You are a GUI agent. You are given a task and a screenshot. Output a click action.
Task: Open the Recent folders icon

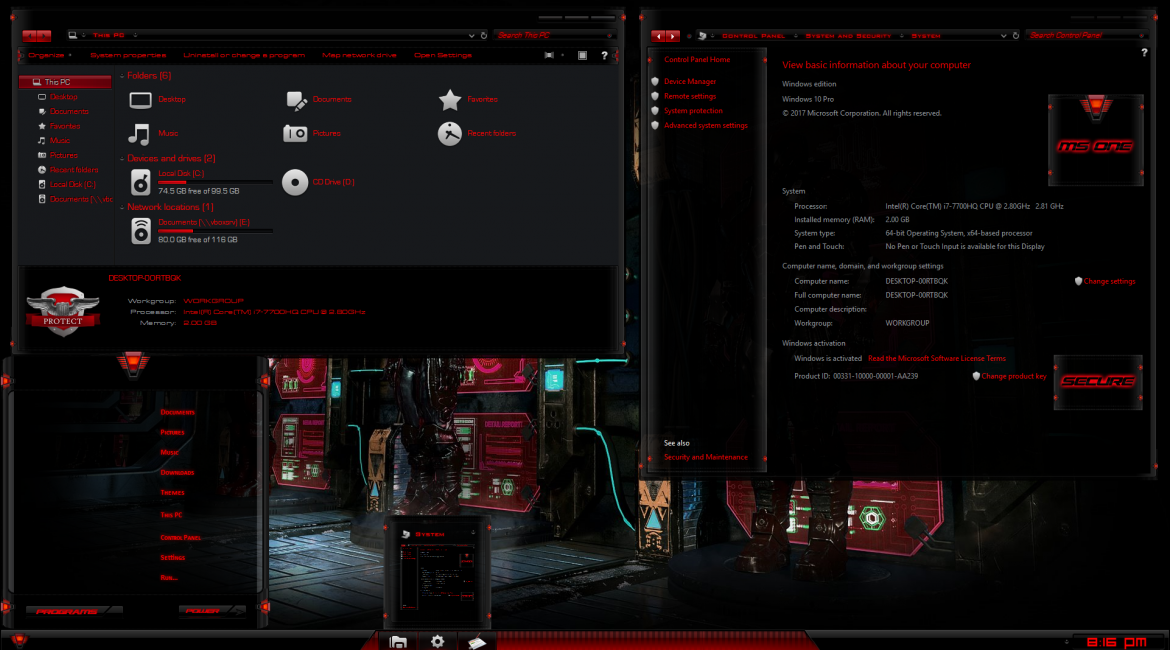[x=450, y=134]
